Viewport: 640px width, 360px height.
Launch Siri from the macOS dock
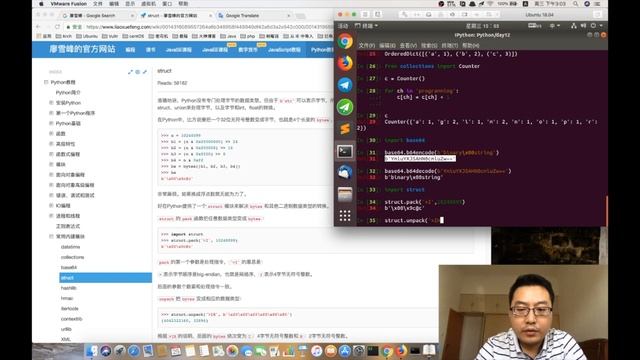pos(106,351)
